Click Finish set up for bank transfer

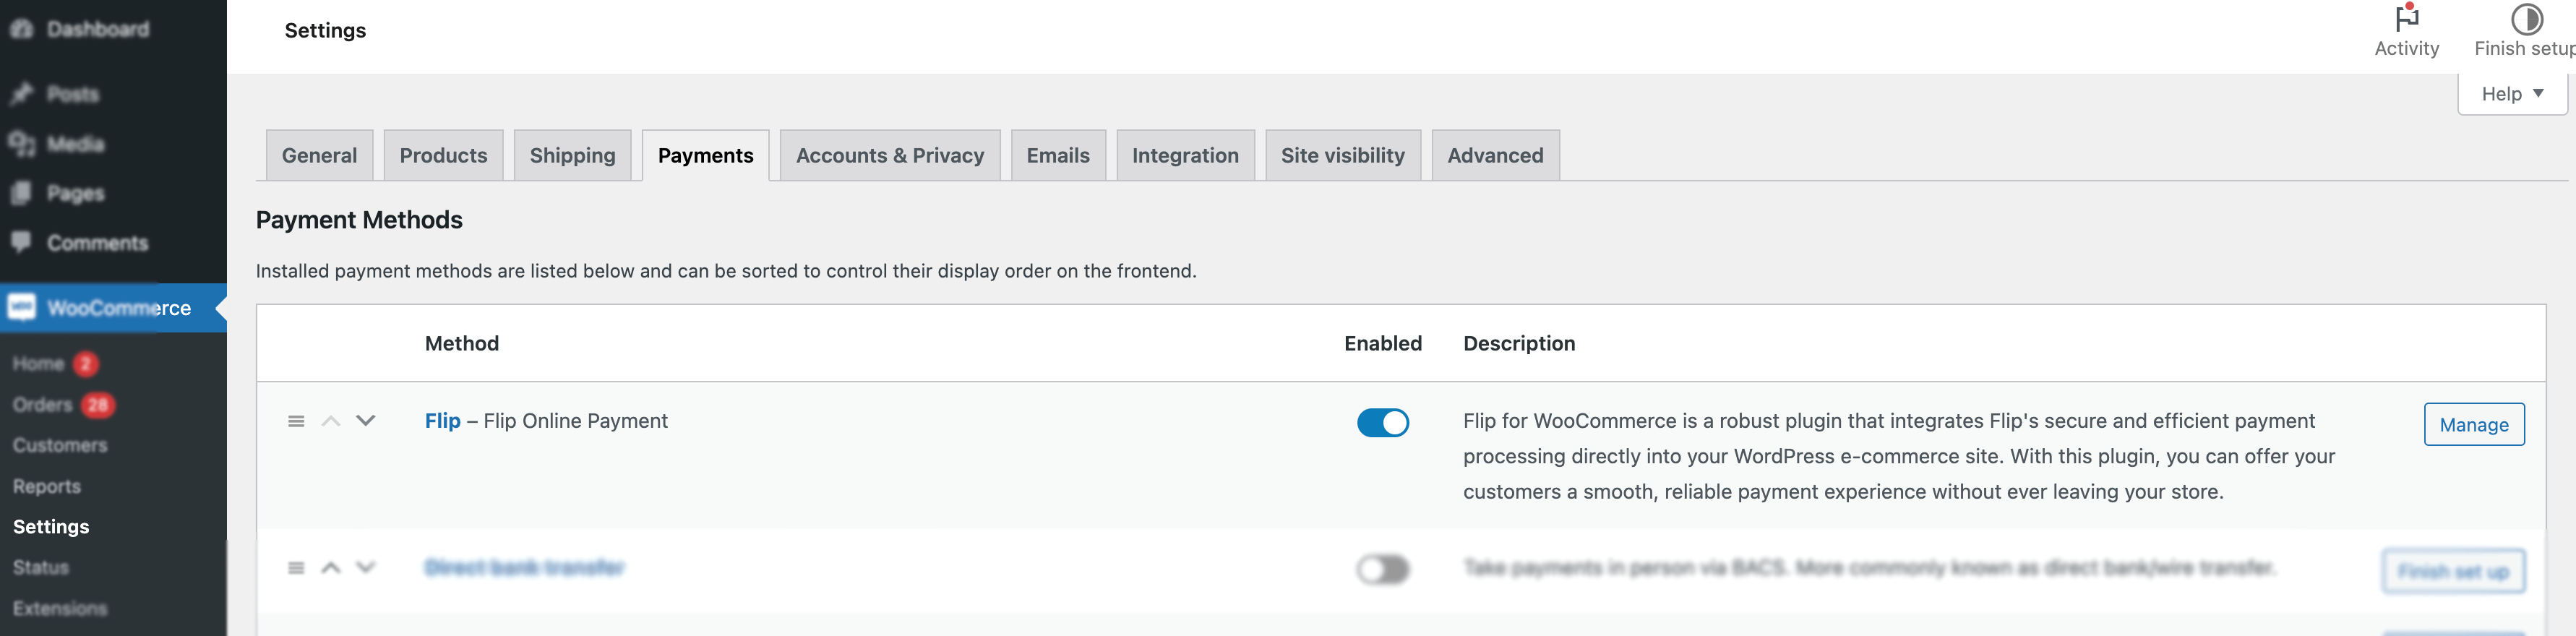click(2453, 571)
